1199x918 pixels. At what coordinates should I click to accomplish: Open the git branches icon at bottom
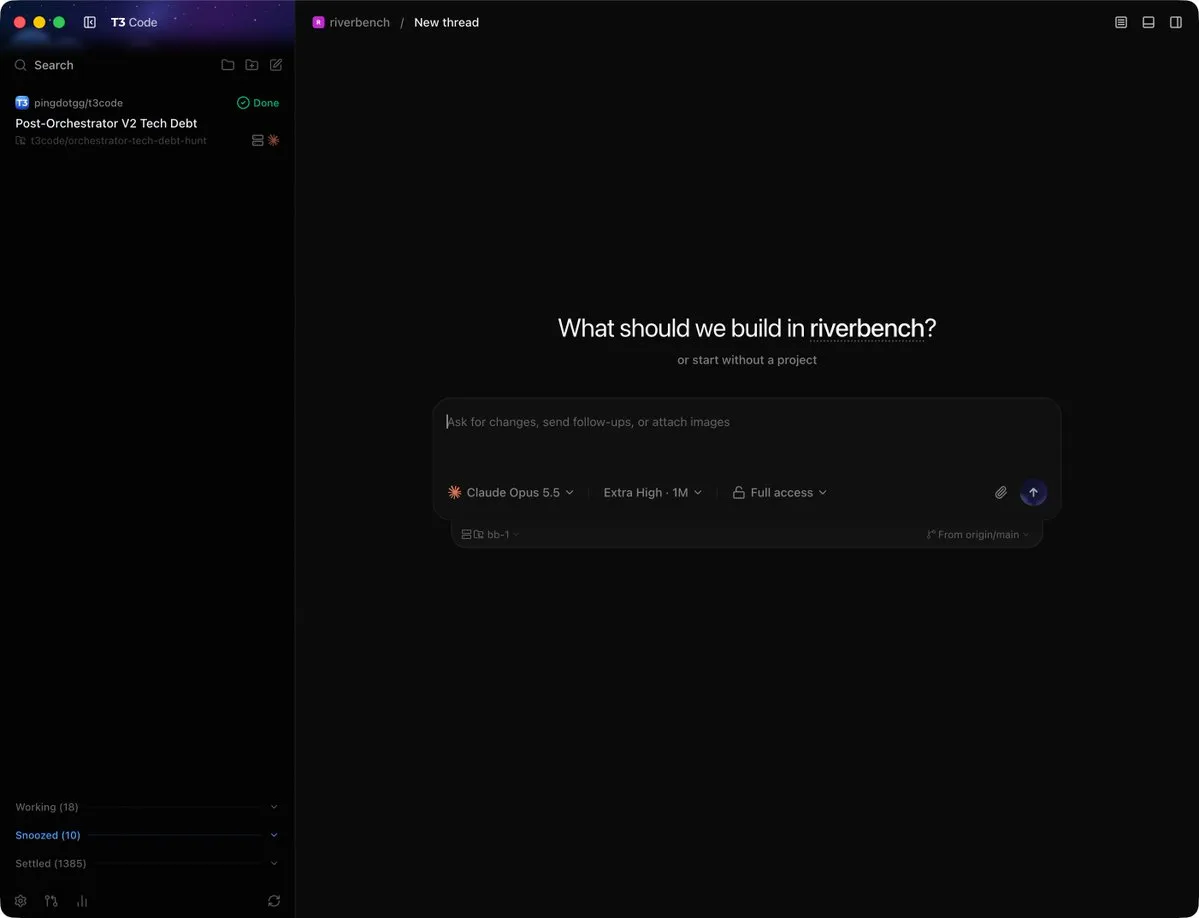tap(51, 901)
